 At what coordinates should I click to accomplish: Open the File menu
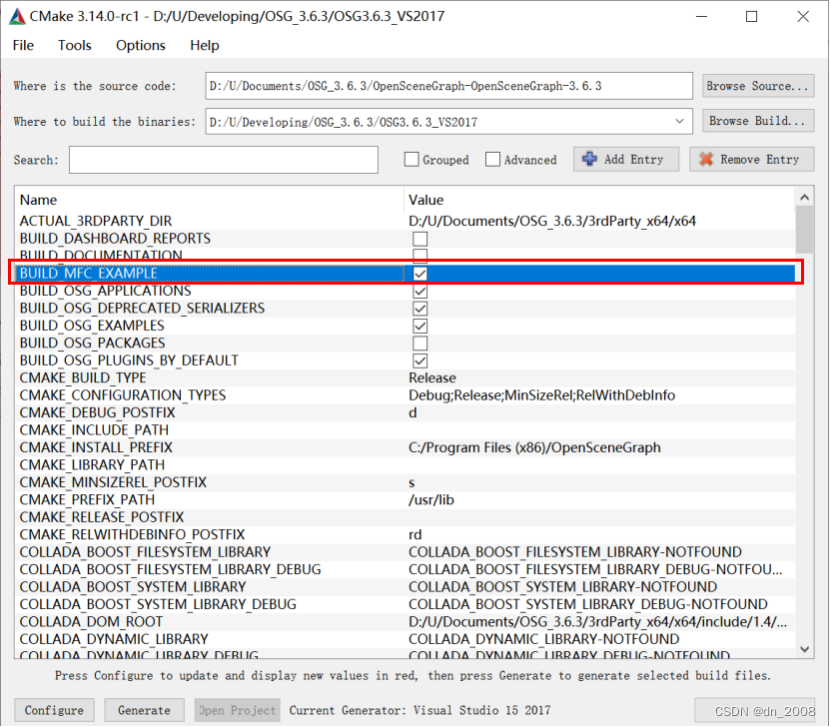23,46
